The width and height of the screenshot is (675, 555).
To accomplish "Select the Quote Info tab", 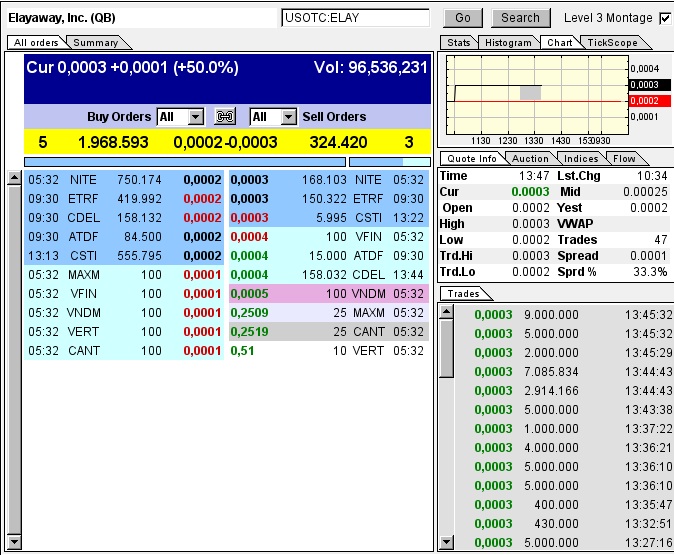I will pos(472,158).
